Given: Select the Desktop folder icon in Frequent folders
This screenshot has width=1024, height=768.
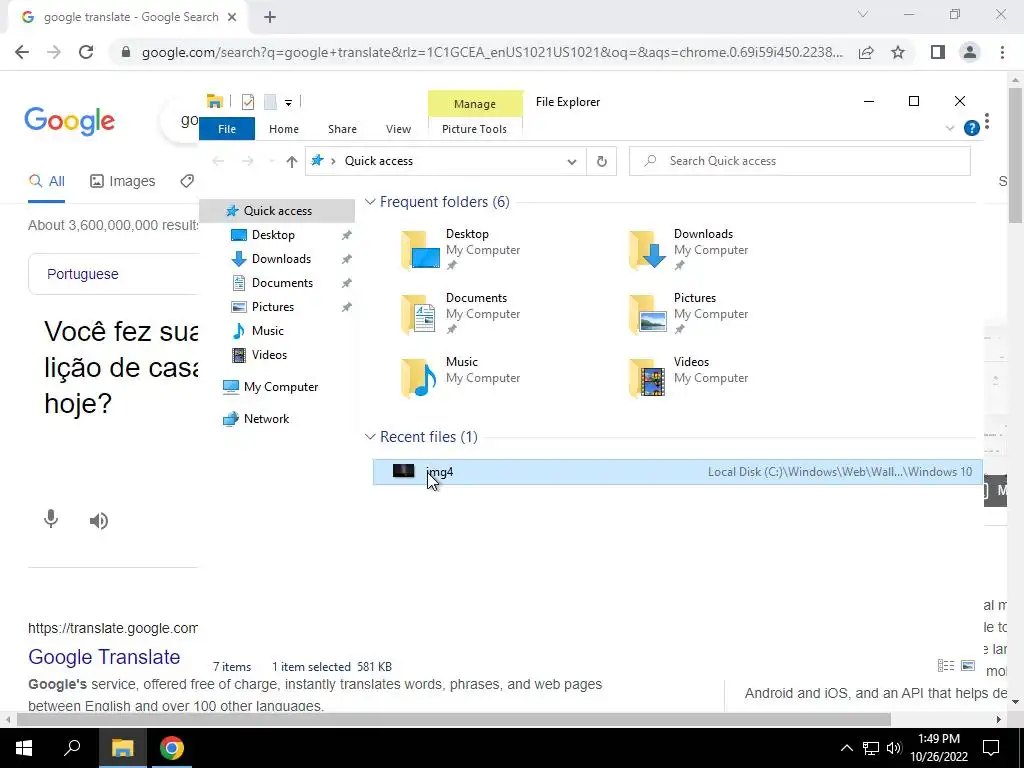Looking at the screenshot, I should [420, 249].
